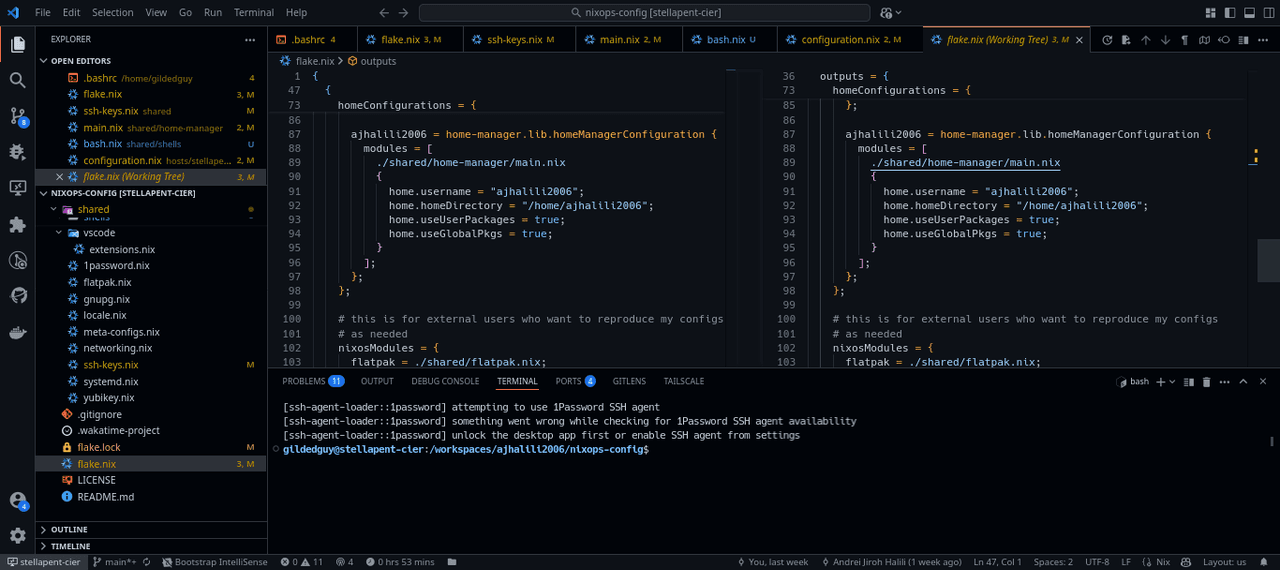Viewport: 1280px width, 570px height.
Task: Click the stellapent-cier remote indicator
Action: (x=42, y=562)
